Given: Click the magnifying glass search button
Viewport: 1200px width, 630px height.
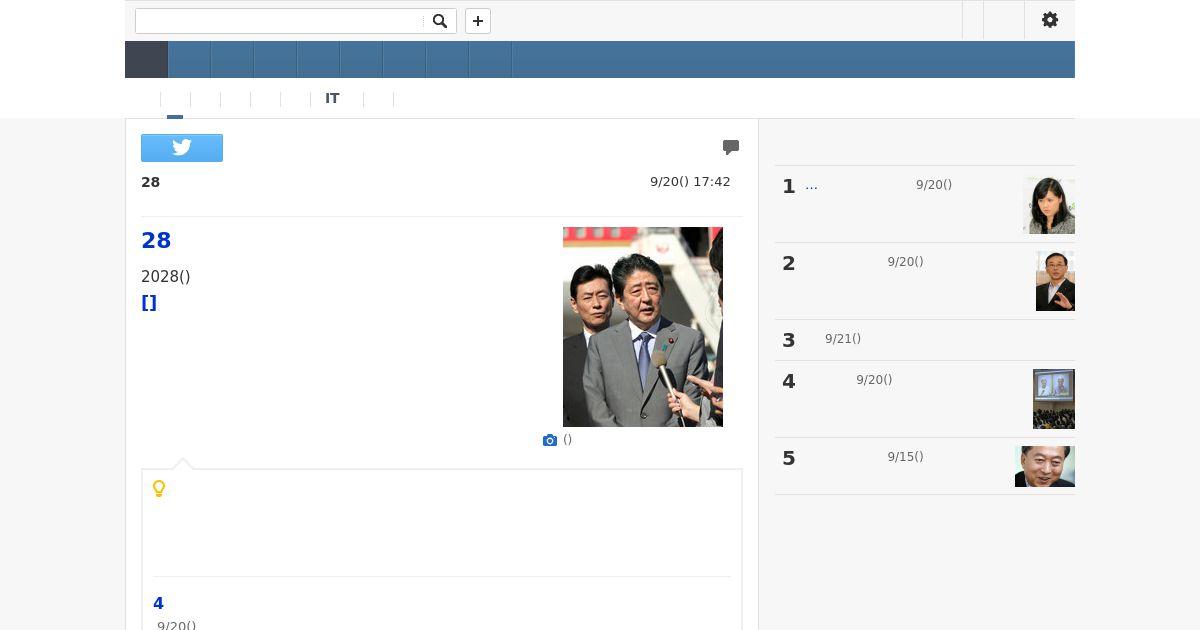Looking at the screenshot, I should click(x=440, y=21).
